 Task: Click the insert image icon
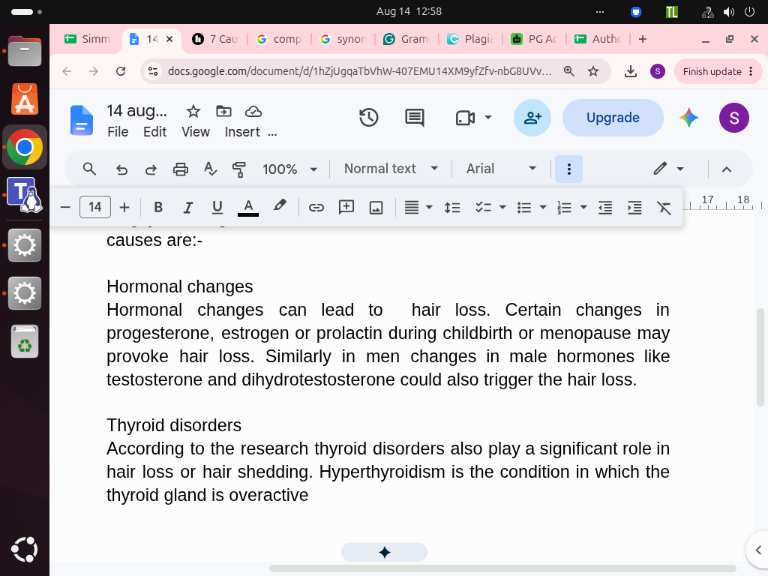376,208
